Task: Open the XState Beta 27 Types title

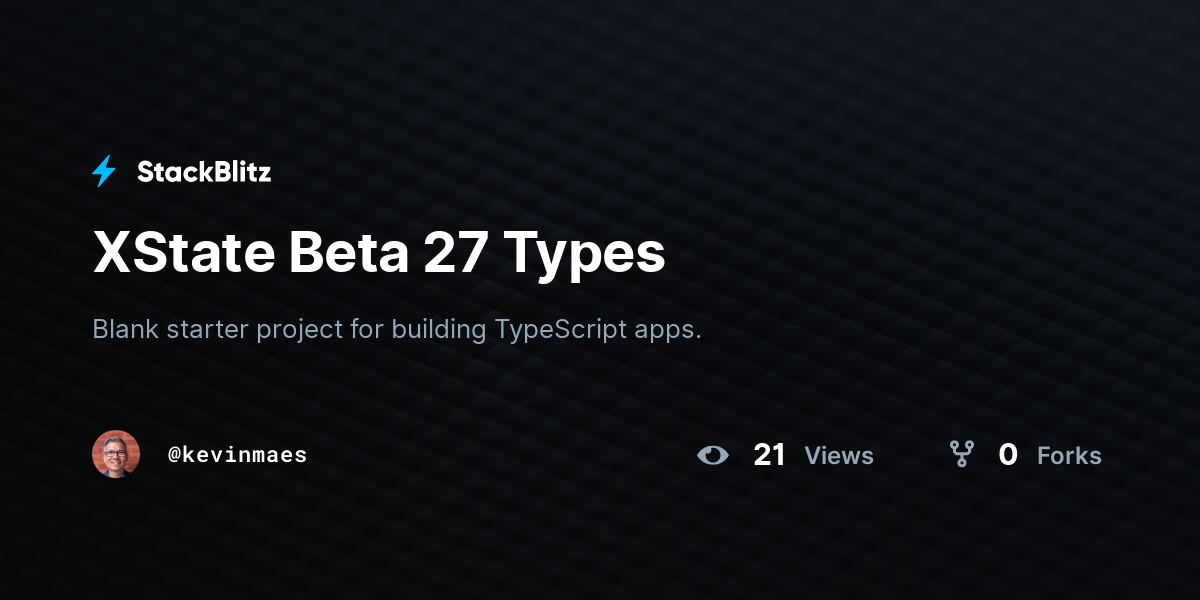Action: tap(379, 253)
